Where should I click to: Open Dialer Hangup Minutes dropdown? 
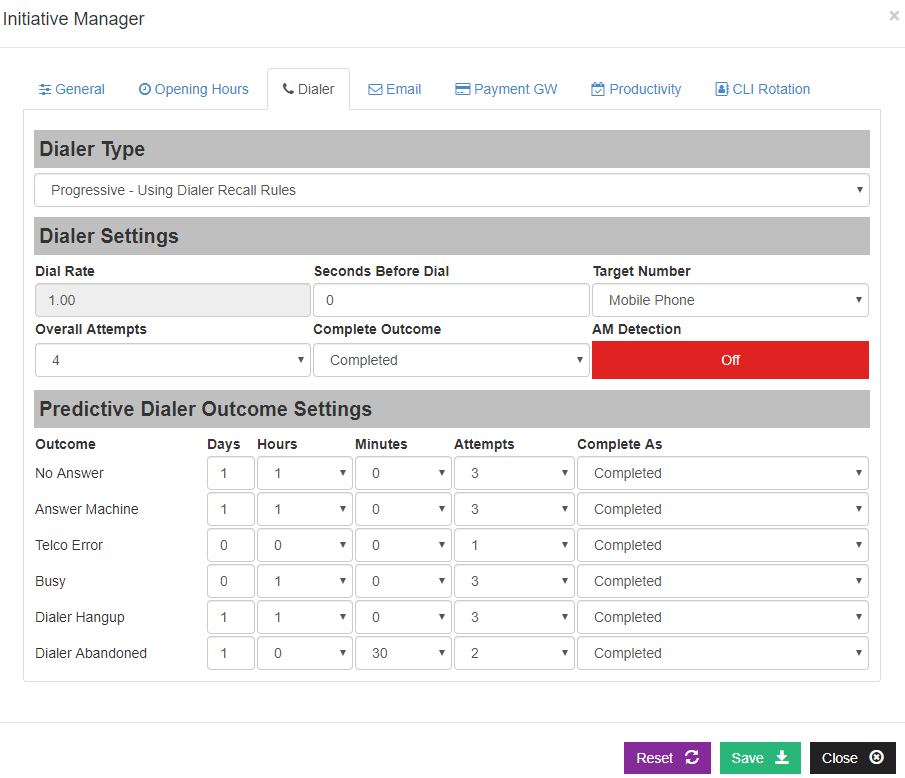pos(403,618)
